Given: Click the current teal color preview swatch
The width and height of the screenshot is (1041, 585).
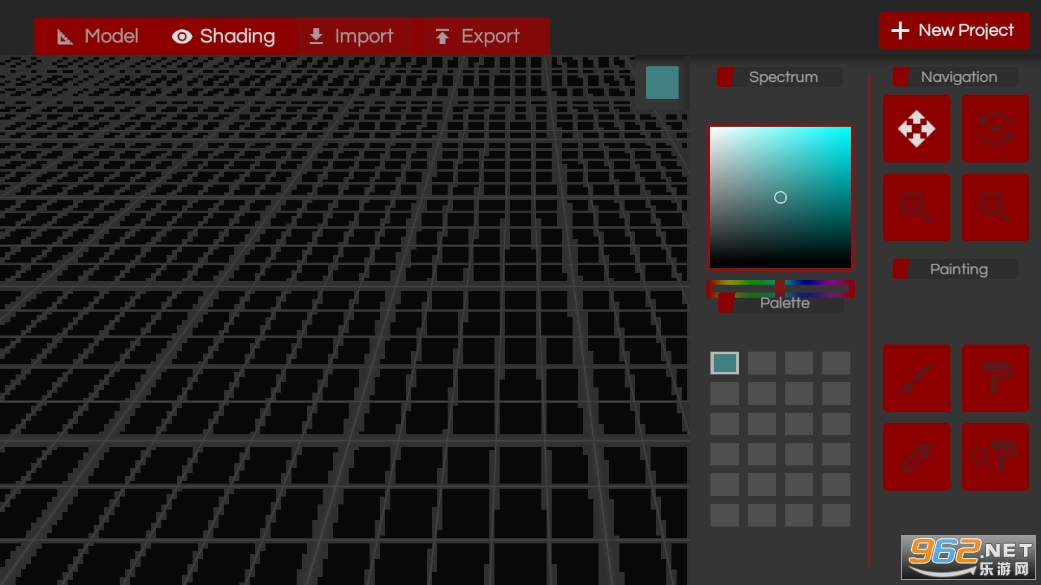Looking at the screenshot, I should pos(662,82).
